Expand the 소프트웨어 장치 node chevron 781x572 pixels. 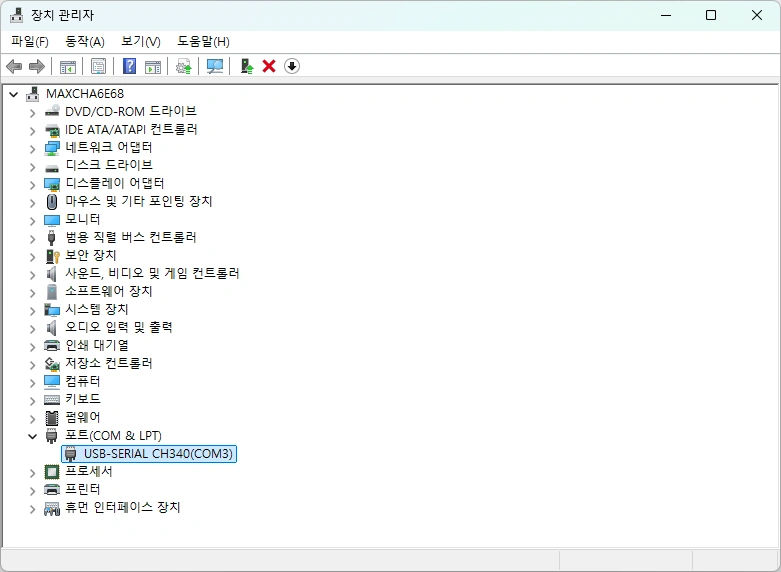pyautogui.click(x=32, y=293)
